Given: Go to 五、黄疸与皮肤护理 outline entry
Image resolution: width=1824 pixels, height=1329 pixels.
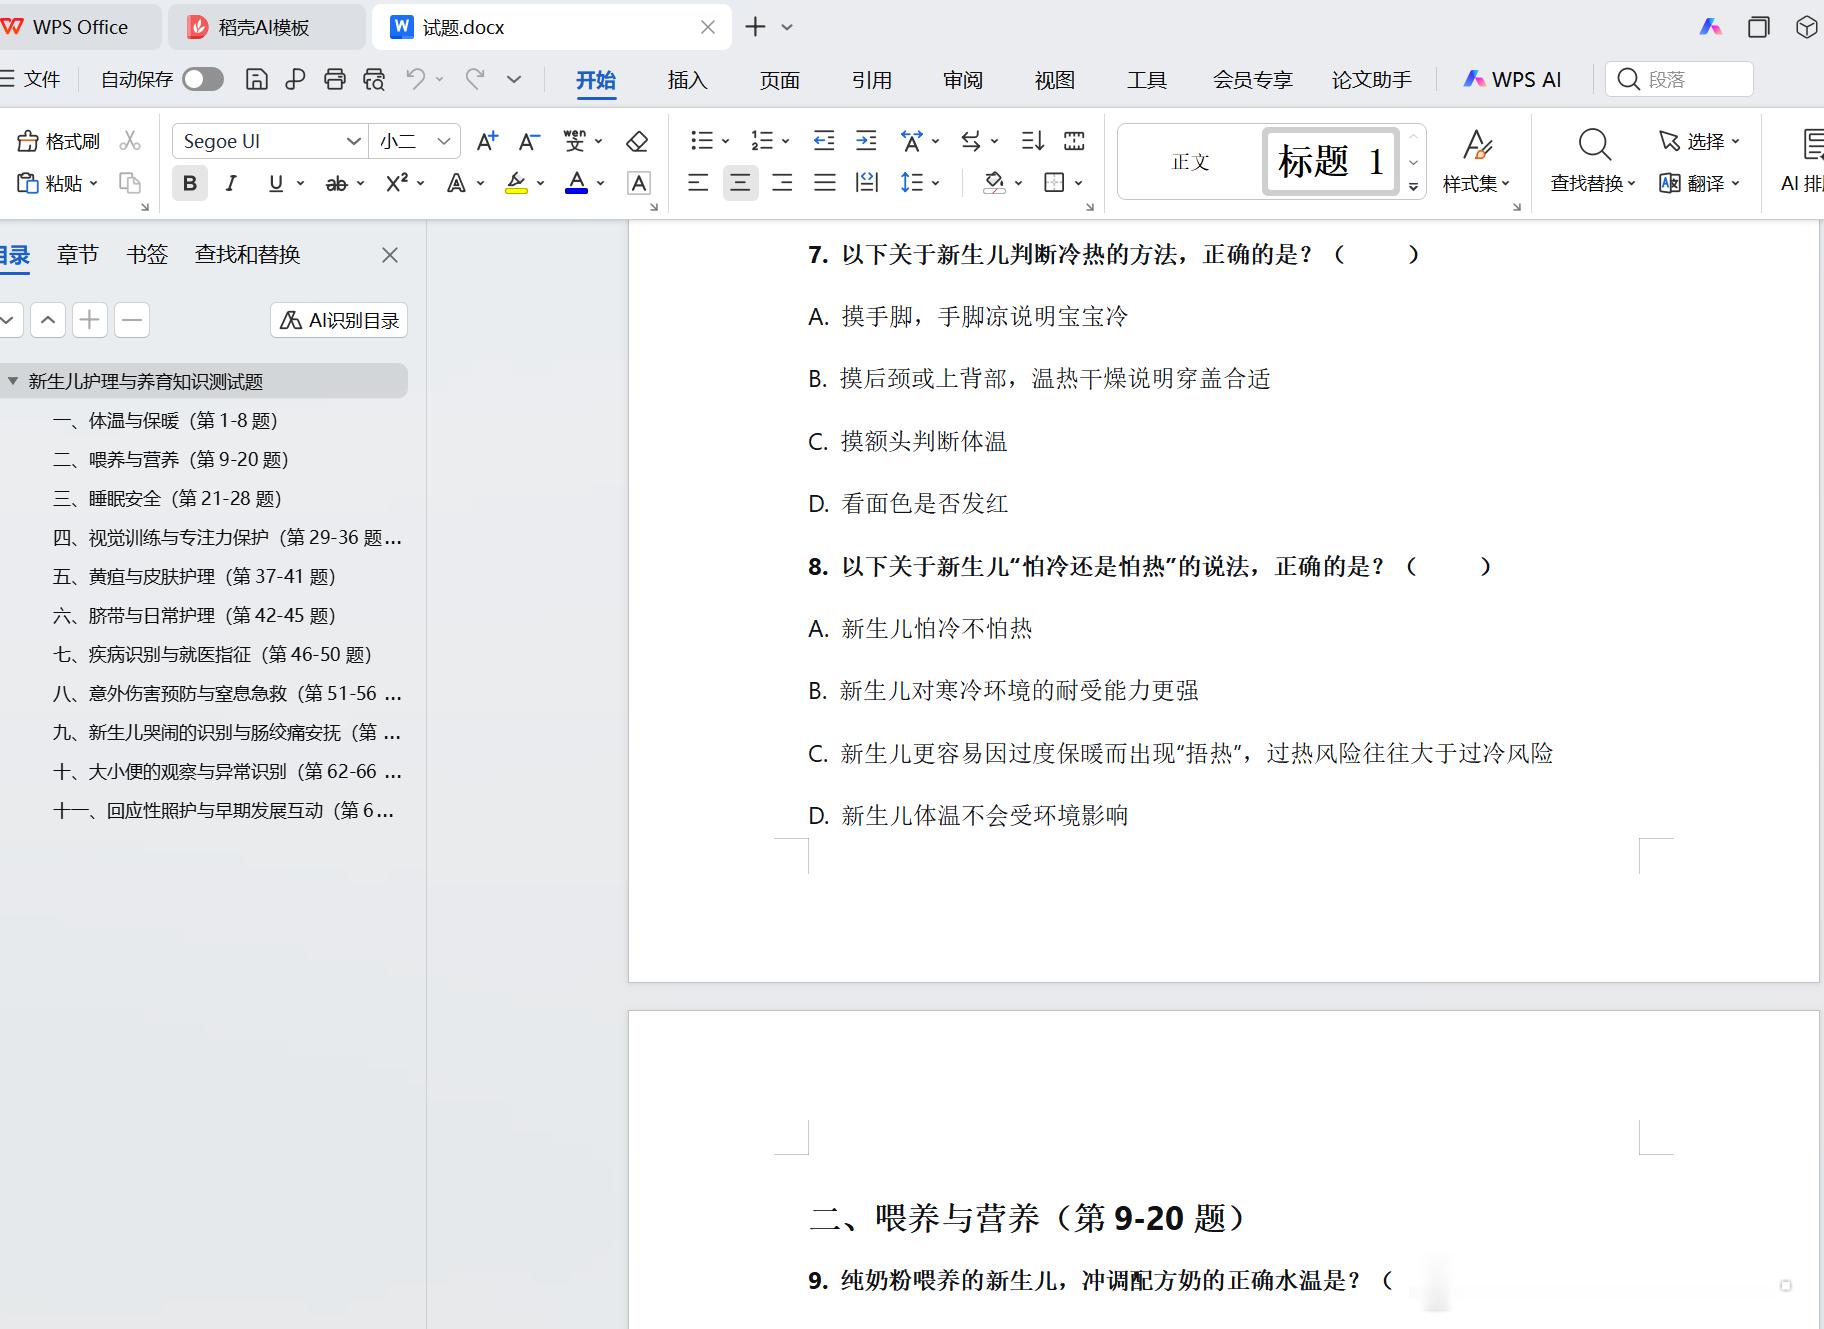Looking at the screenshot, I should 194,576.
